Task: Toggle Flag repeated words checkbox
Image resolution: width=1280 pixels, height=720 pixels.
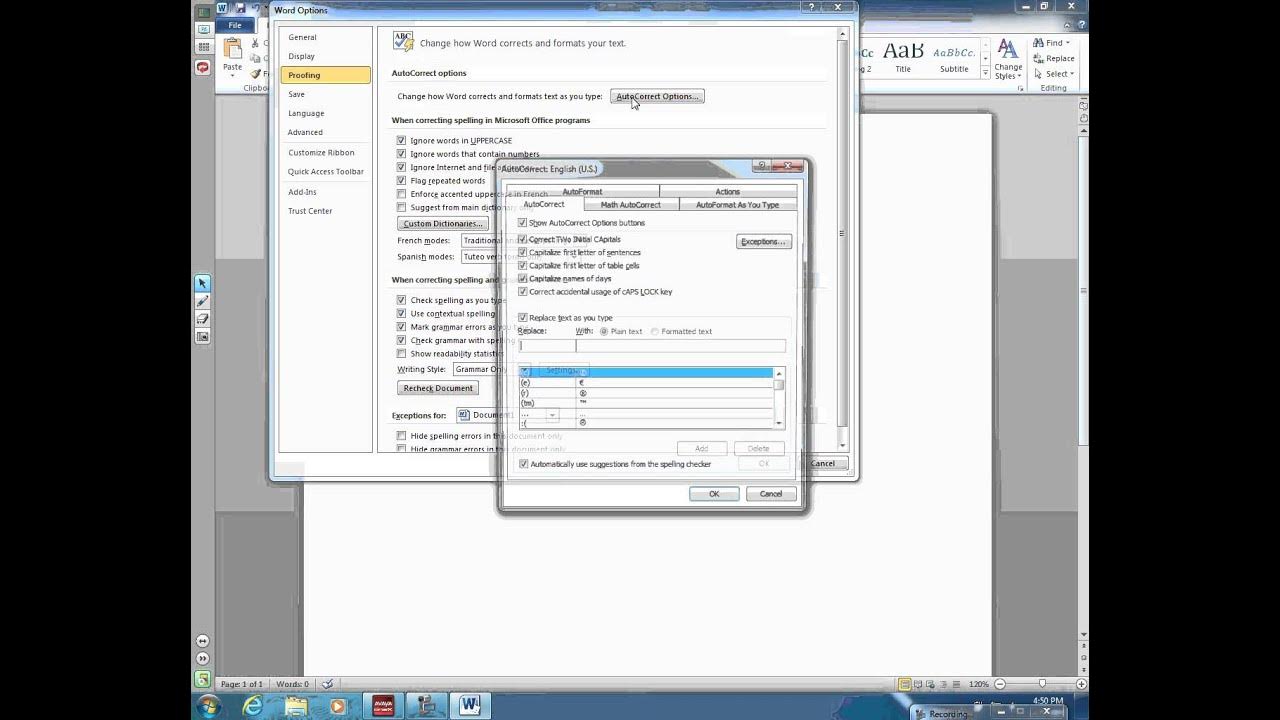Action: 401,181
